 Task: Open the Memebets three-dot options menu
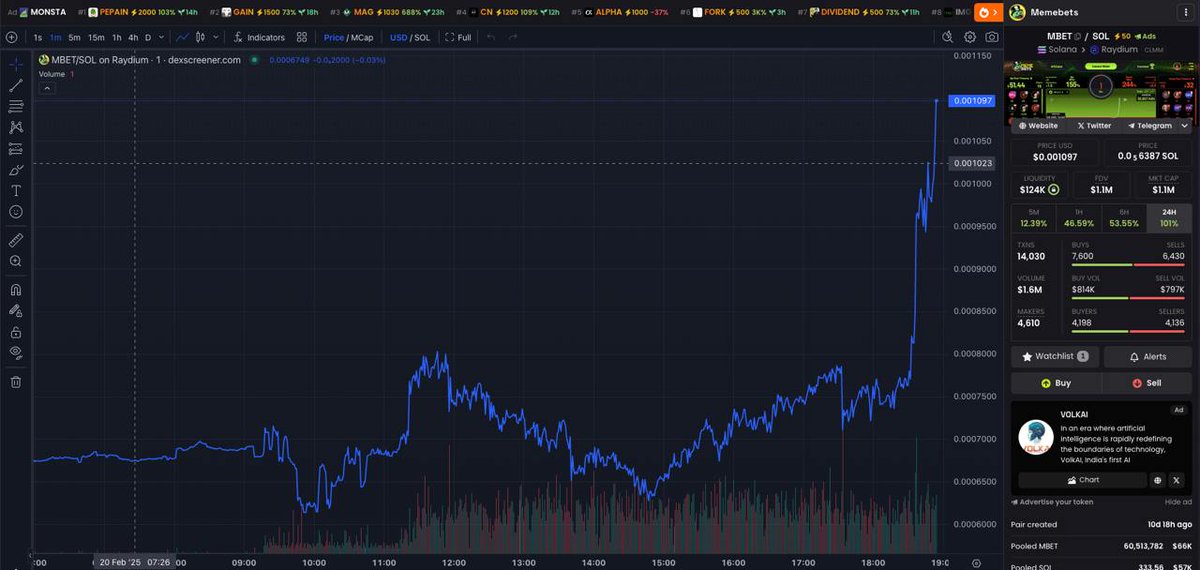click(x=1185, y=12)
